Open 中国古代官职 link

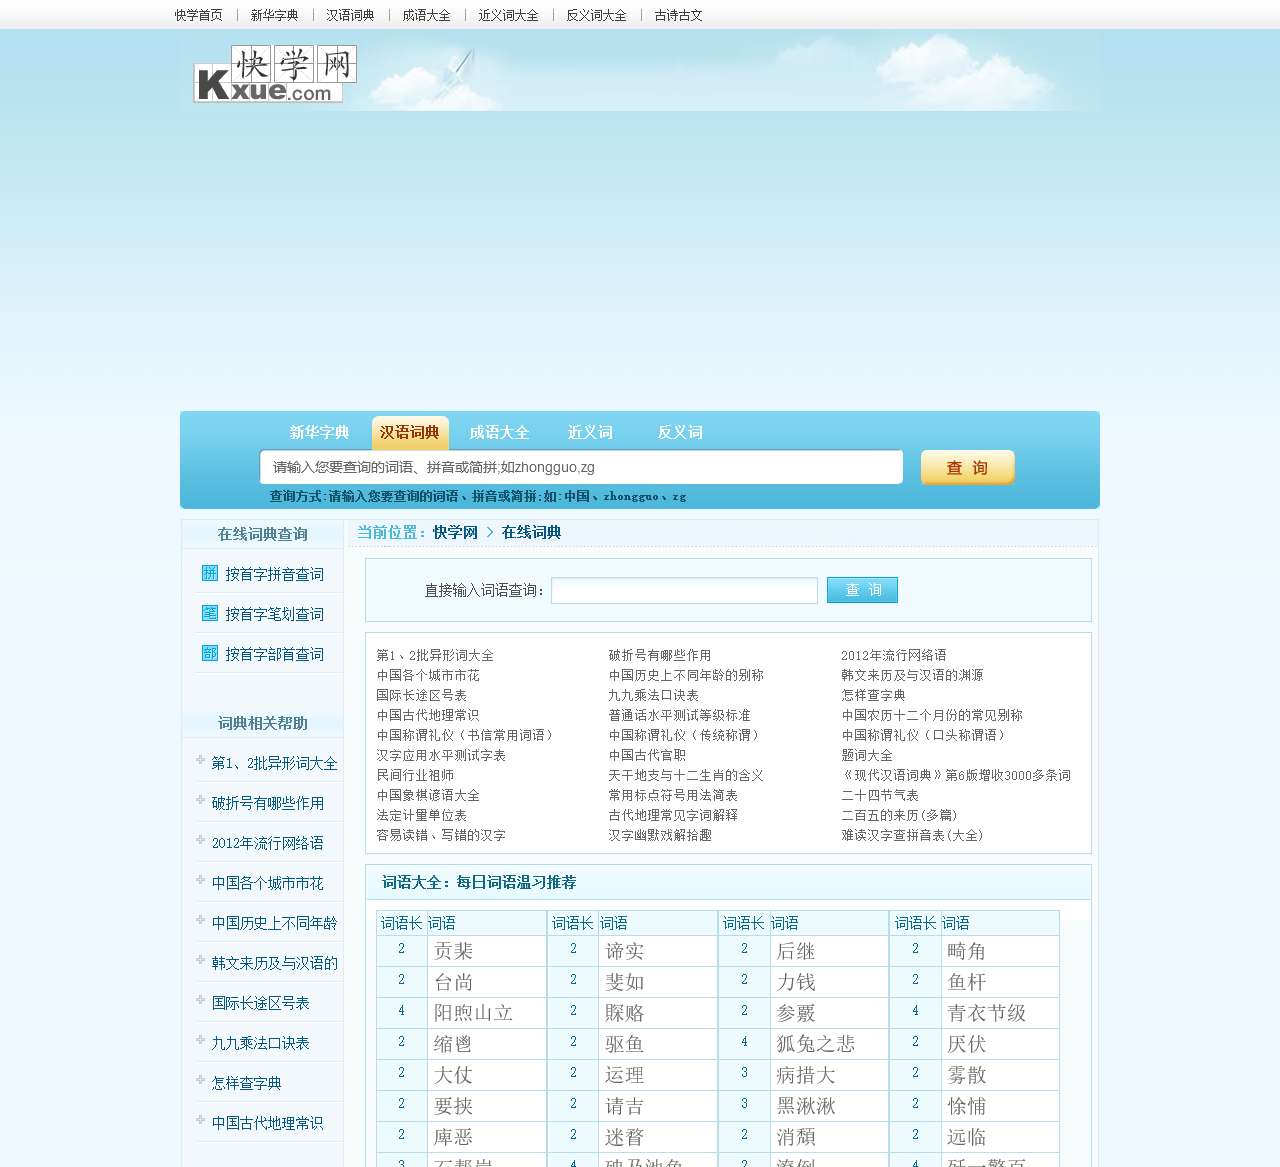647,755
